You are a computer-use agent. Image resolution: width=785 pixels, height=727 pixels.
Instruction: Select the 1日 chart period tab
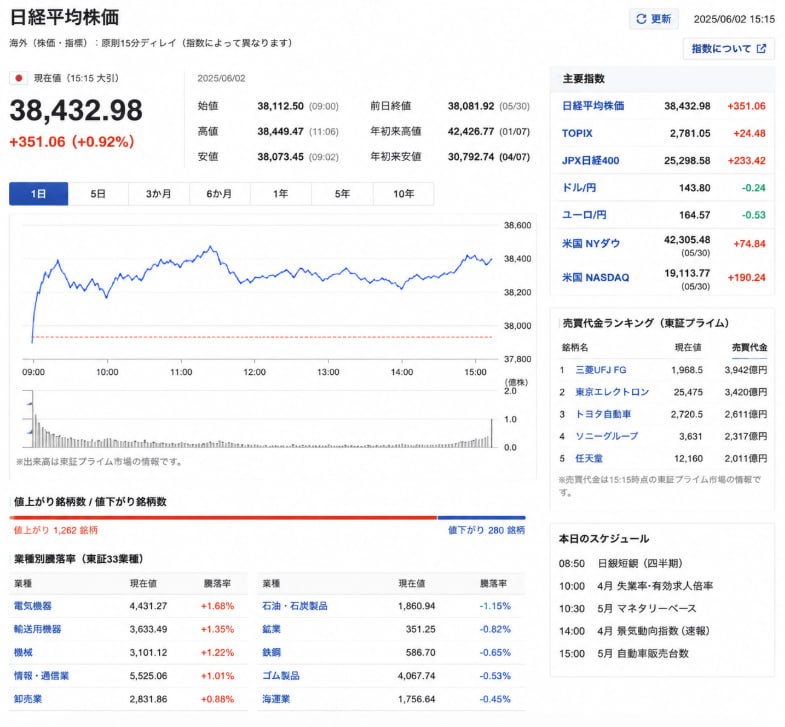(39, 194)
